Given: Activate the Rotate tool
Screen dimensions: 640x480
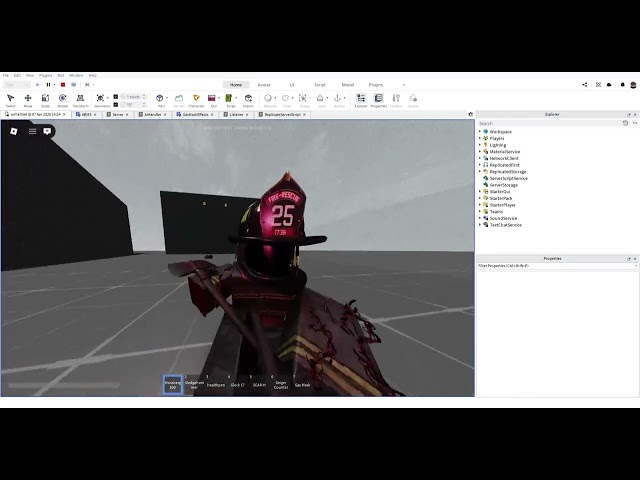Looking at the screenshot, I should [62, 100].
